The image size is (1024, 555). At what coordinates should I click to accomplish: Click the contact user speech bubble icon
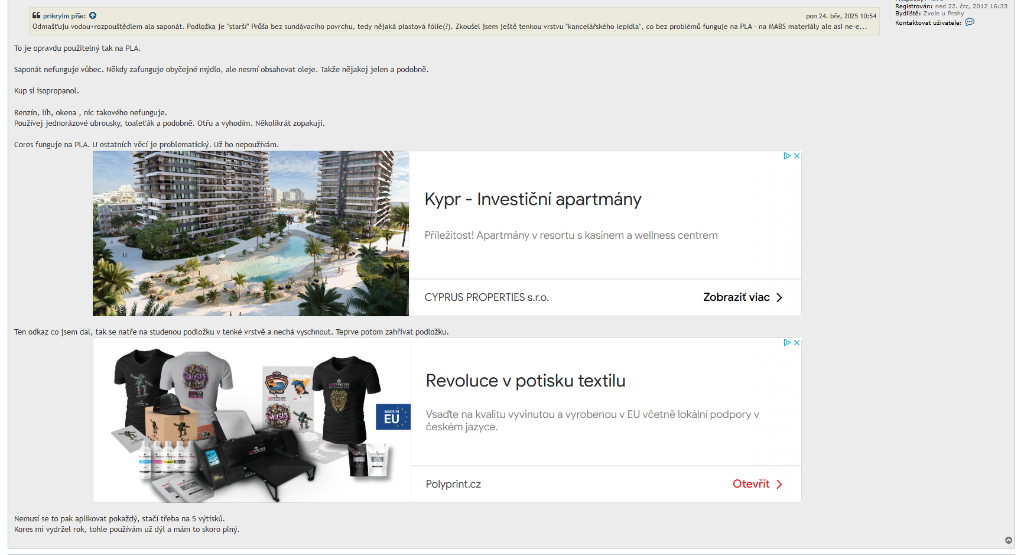[x=969, y=22]
